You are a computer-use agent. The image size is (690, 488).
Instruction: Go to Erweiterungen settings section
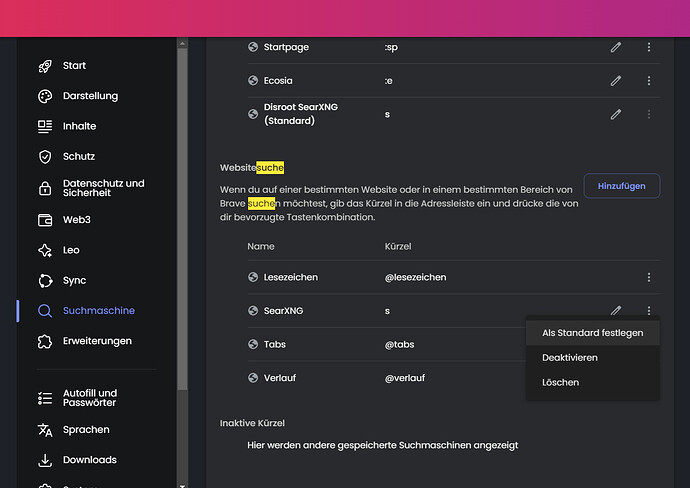(x=97, y=341)
